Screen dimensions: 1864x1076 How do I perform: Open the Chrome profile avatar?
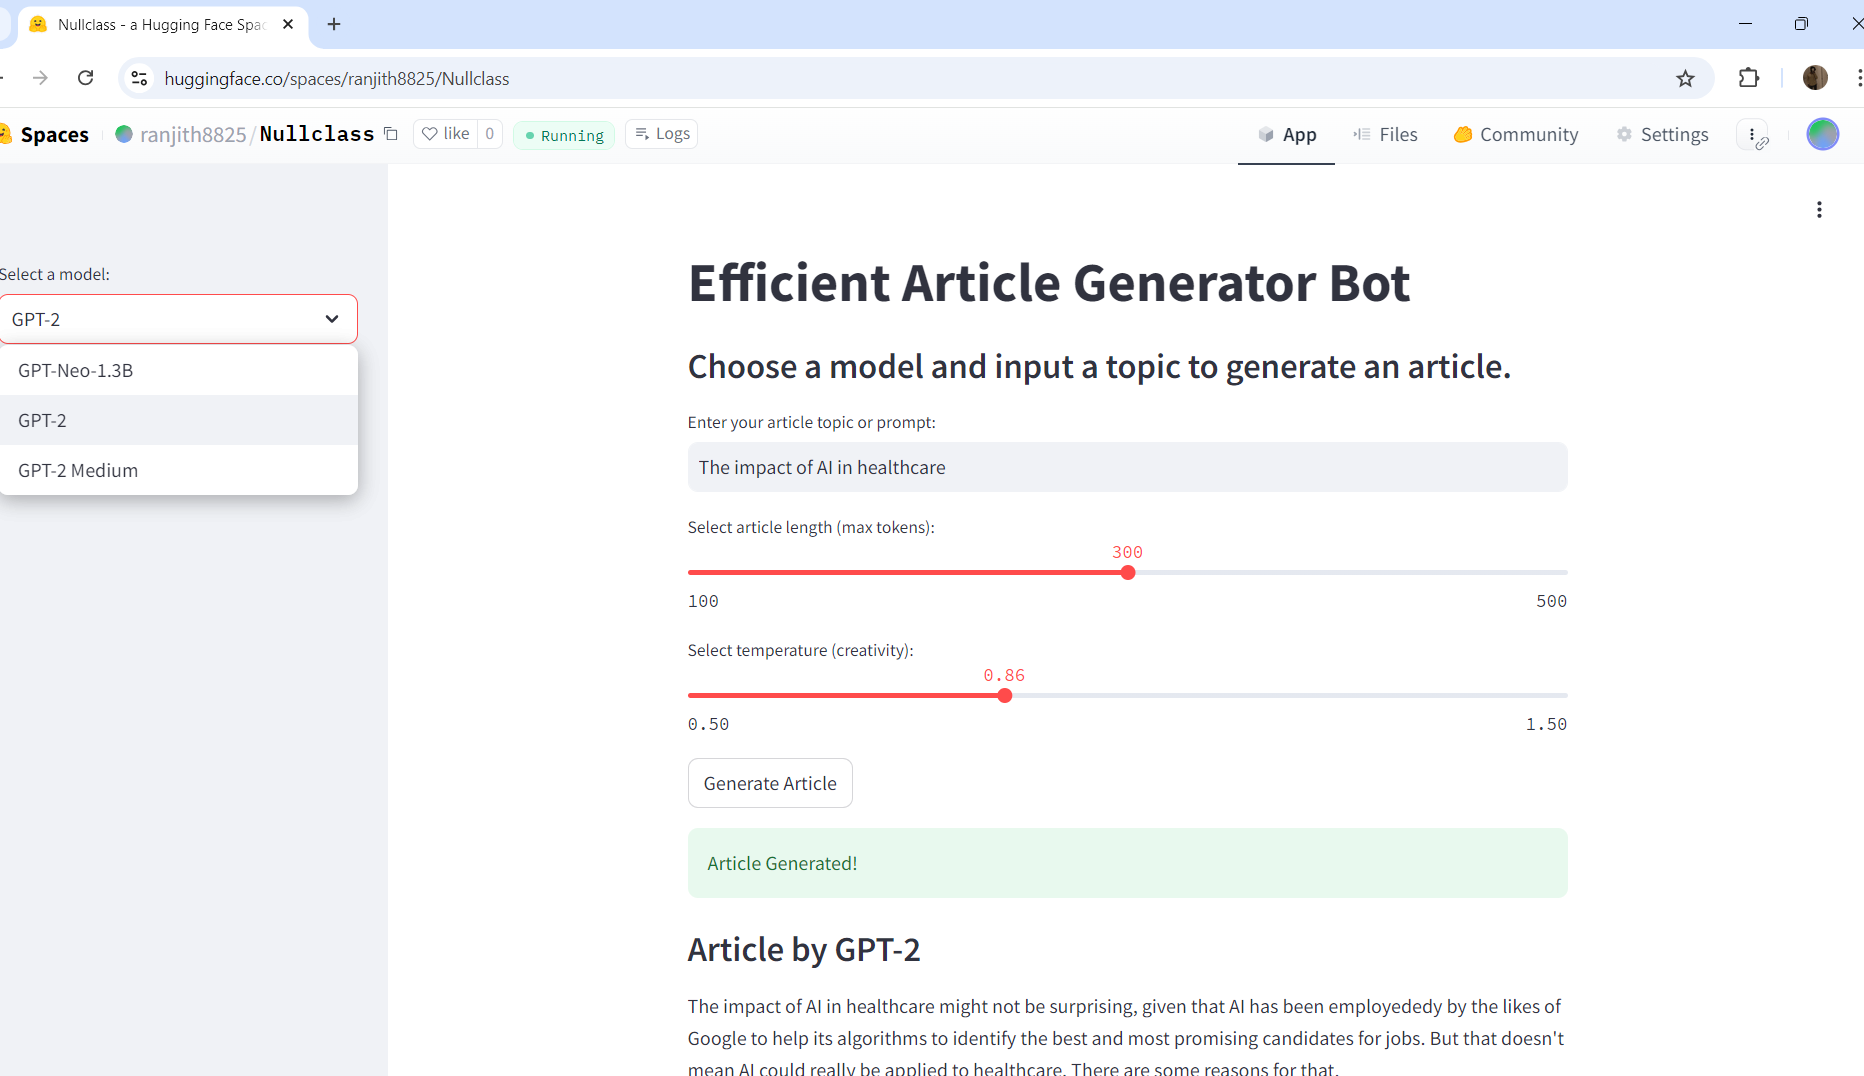[1815, 78]
